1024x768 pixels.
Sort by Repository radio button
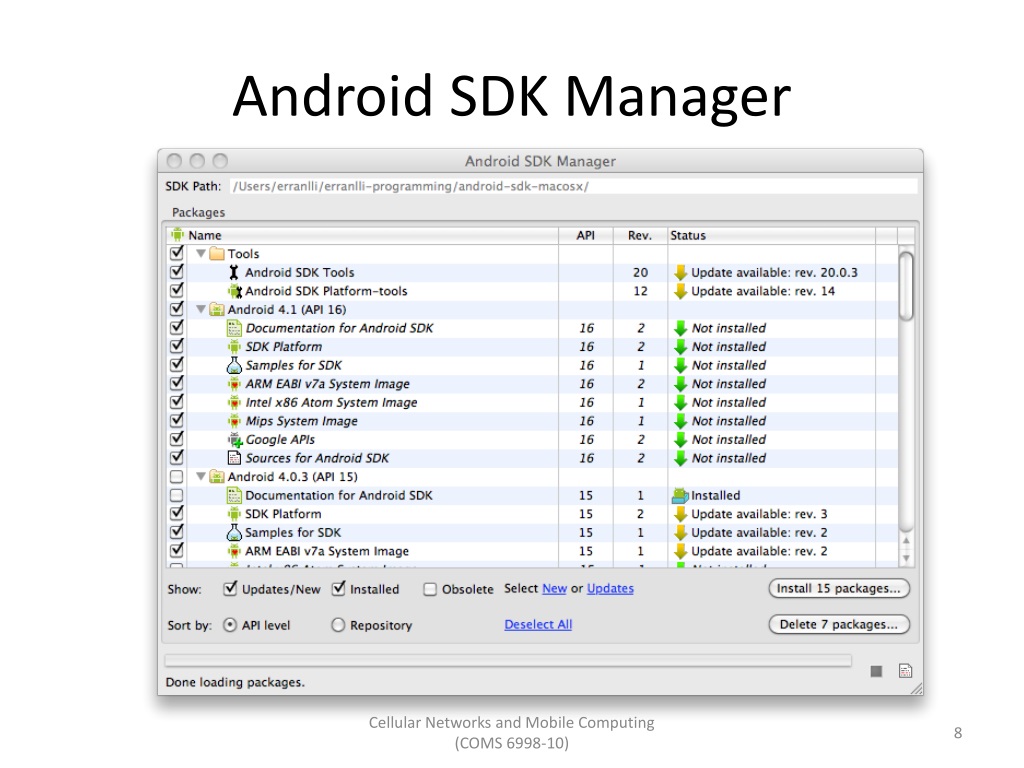338,625
